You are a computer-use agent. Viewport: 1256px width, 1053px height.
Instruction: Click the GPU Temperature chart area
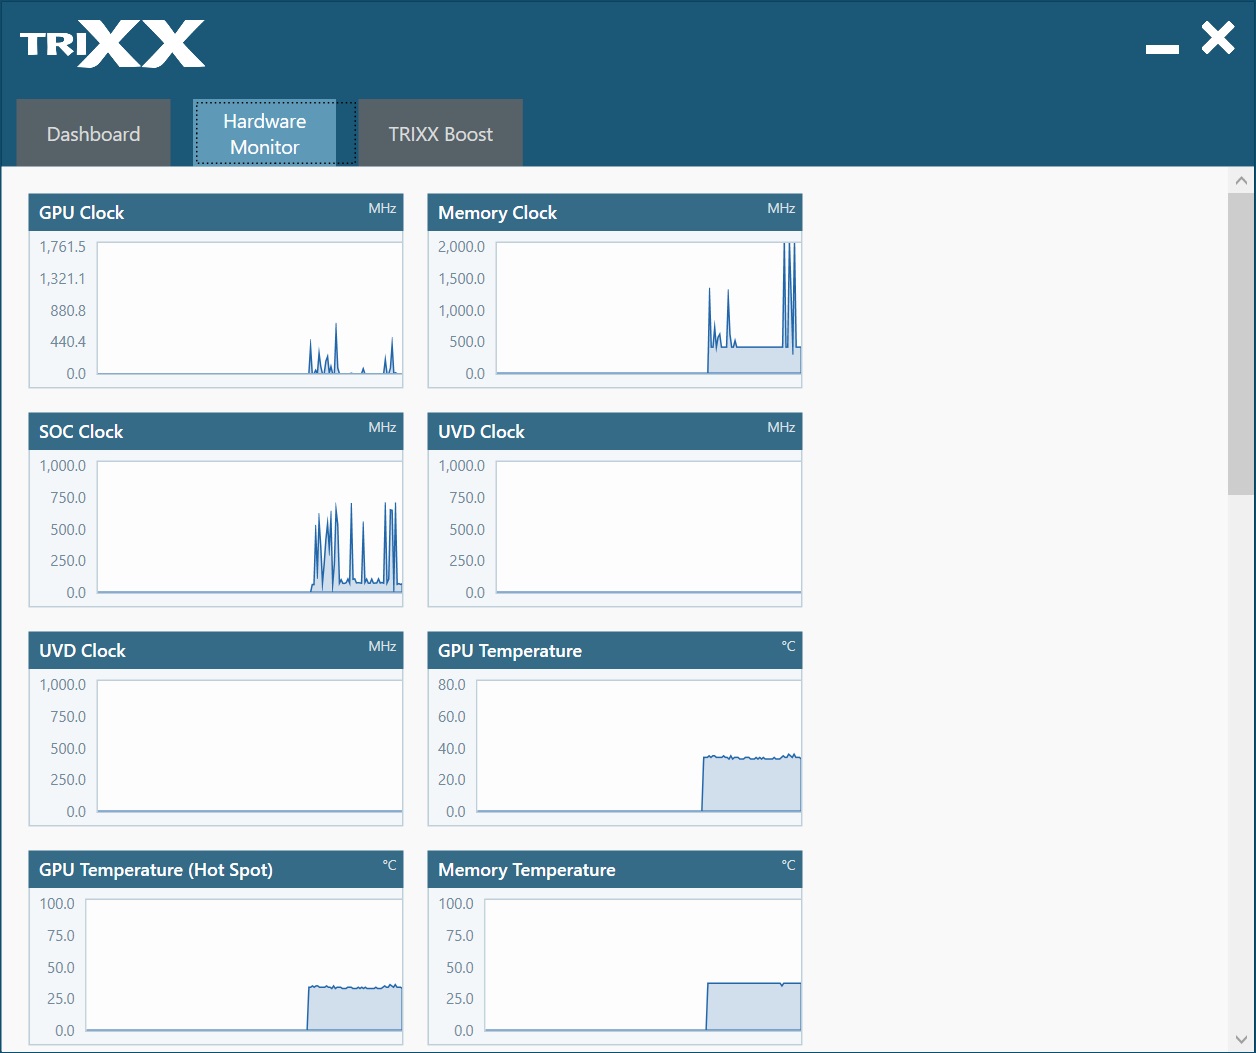pos(639,746)
